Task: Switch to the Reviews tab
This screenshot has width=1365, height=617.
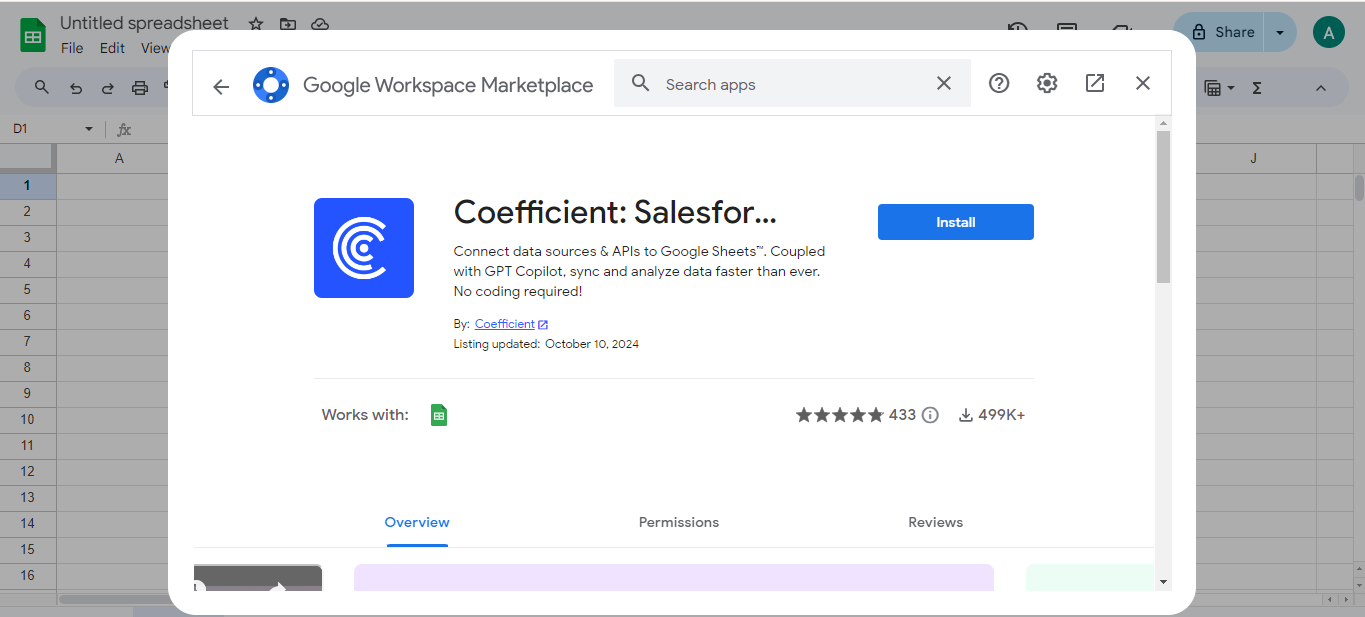Action: (936, 522)
